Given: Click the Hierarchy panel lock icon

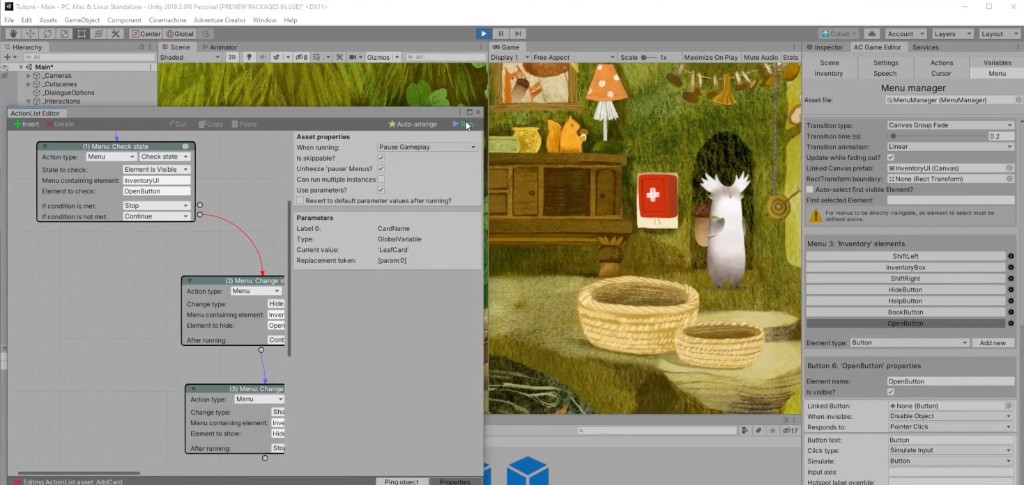Looking at the screenshot, I should (x=142, y=47).
